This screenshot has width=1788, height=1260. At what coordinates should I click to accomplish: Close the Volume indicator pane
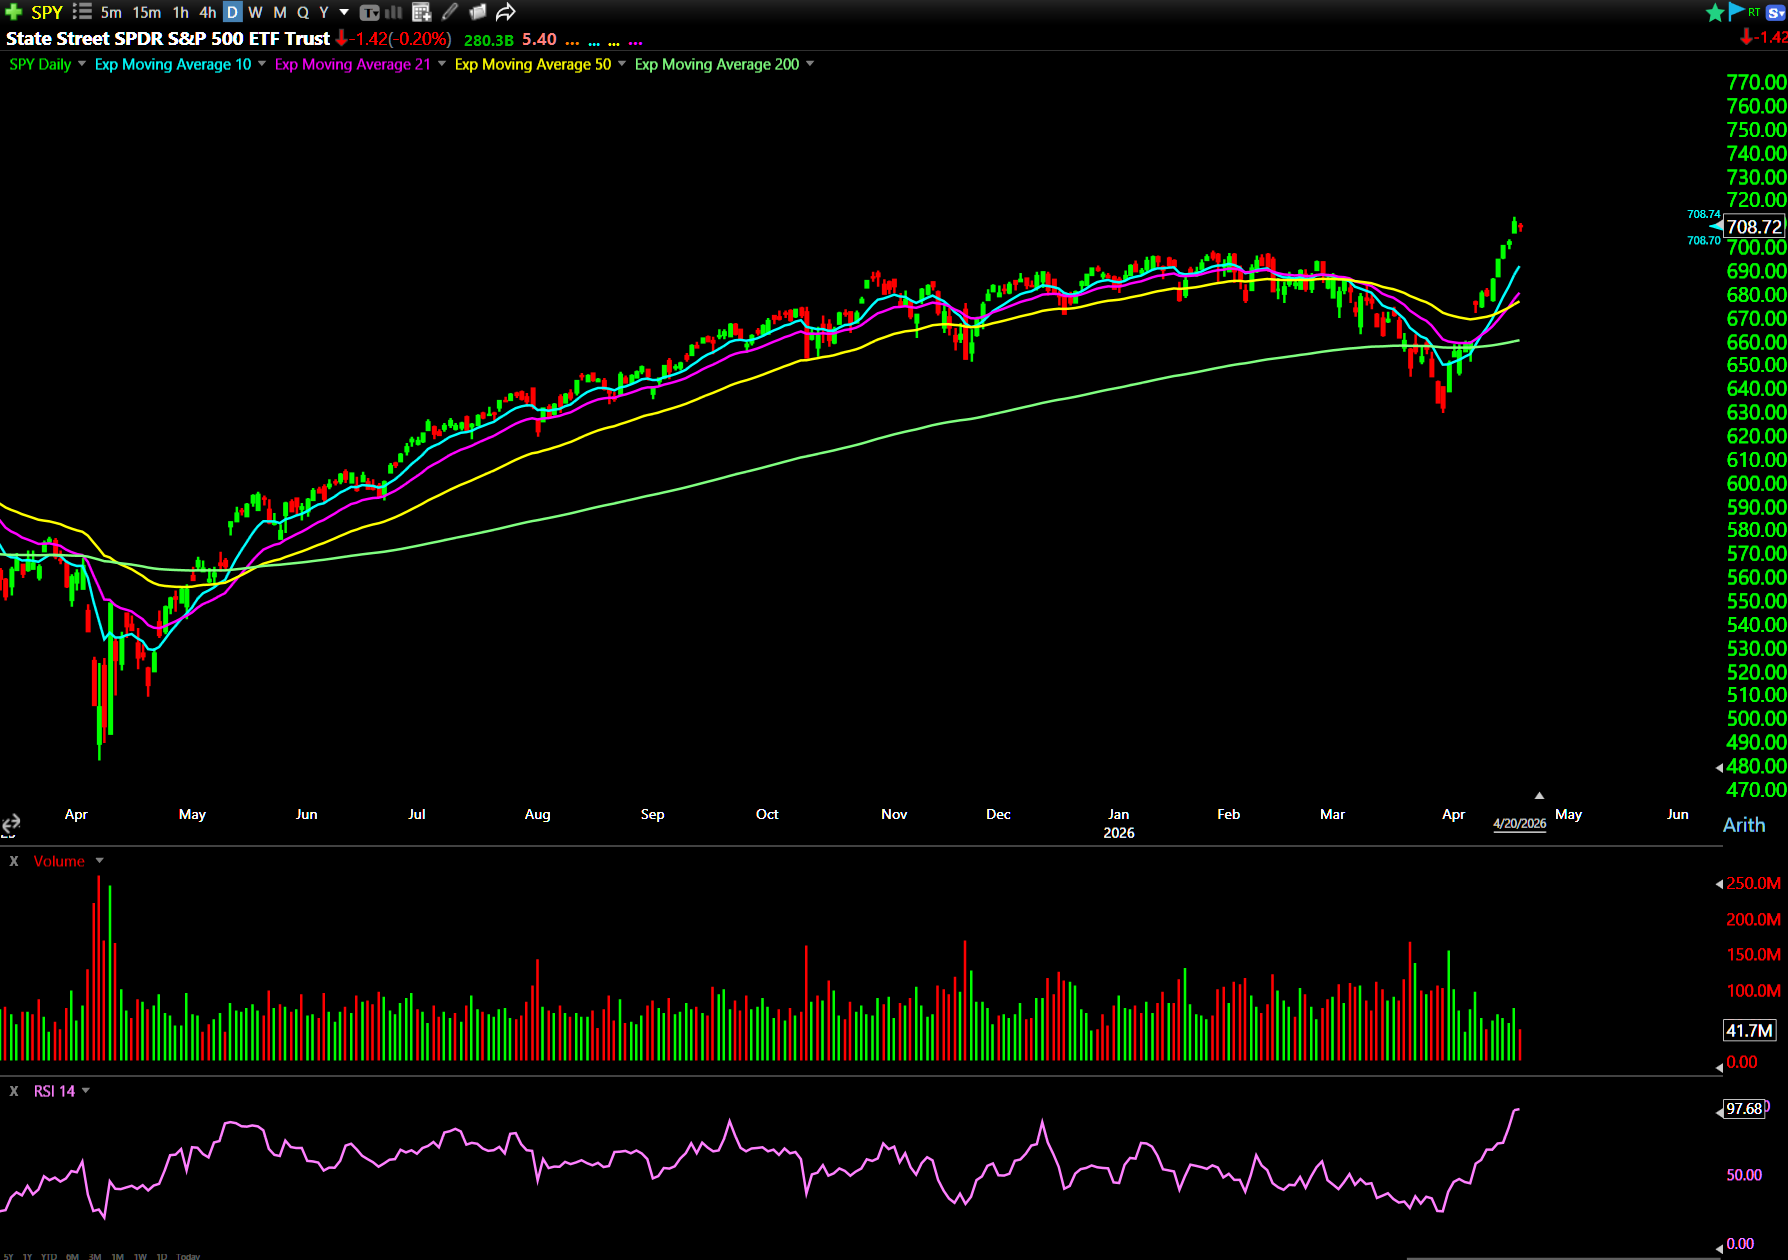coord(14,861)
